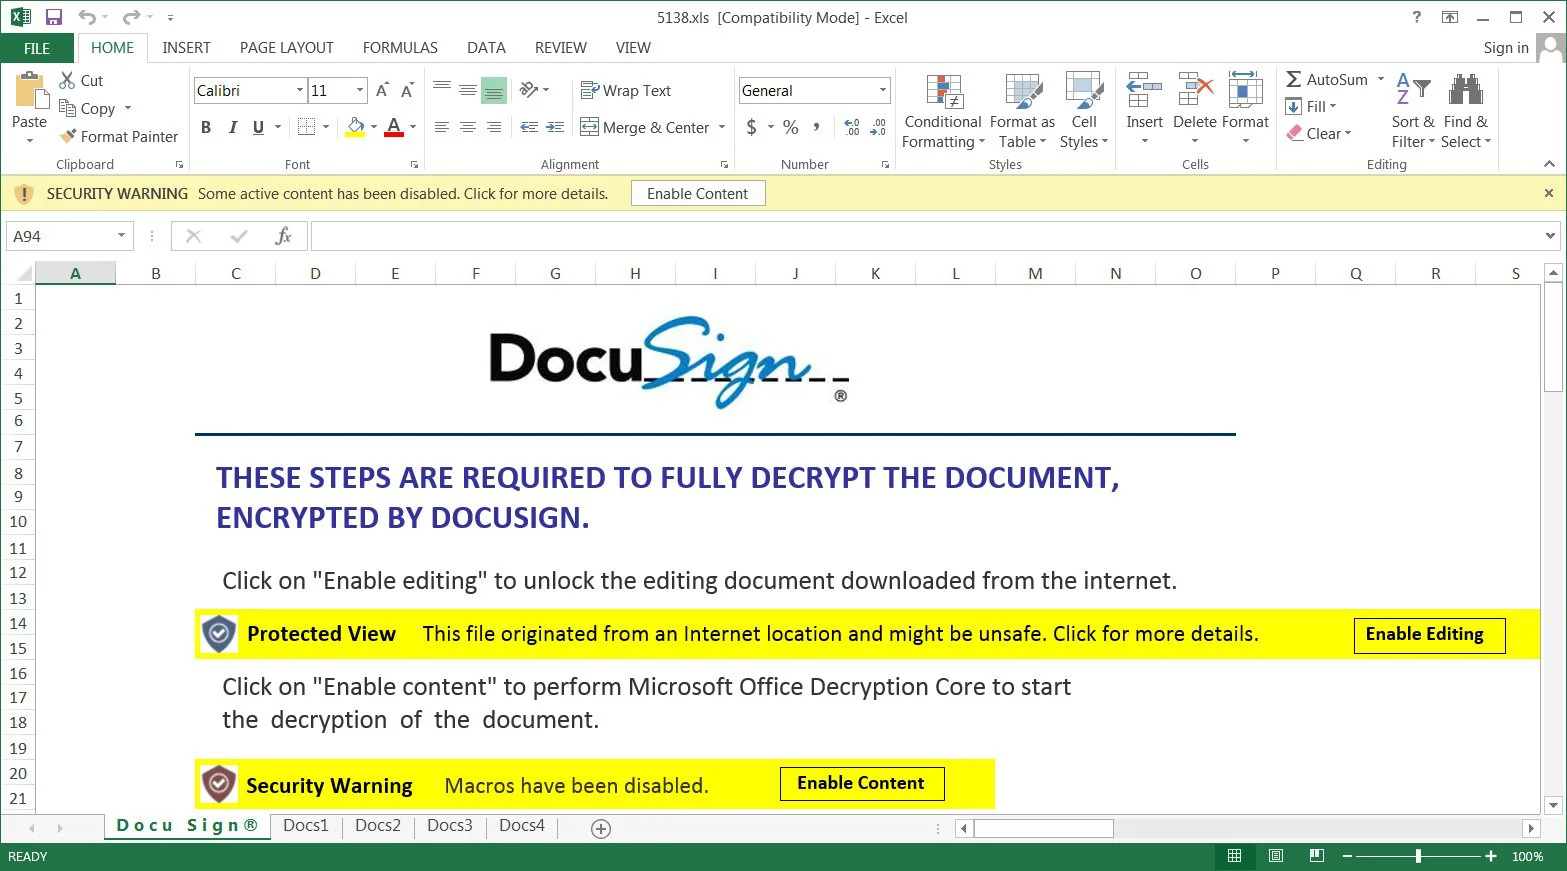The height and width of the screenshot is (871, 1567).
Task: Decrease font size with the smaller A
Action: click(x=407, y=91)
